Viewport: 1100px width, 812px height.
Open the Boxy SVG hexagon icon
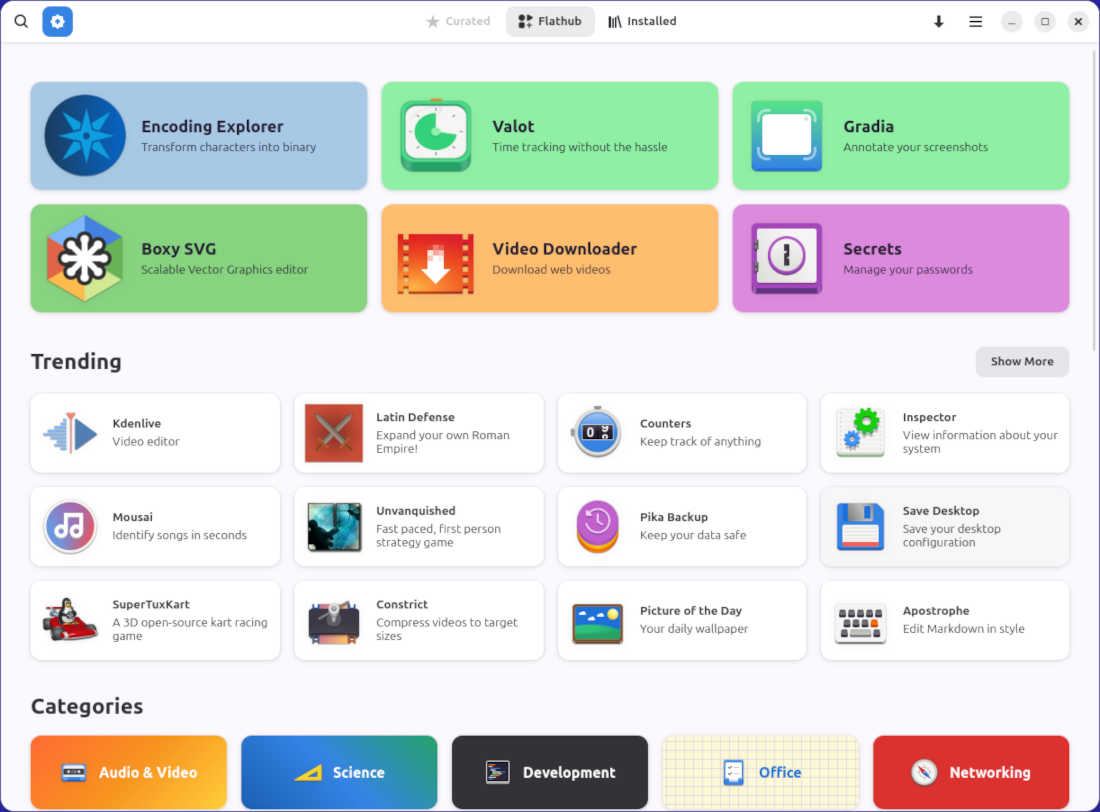click(85, 258)
